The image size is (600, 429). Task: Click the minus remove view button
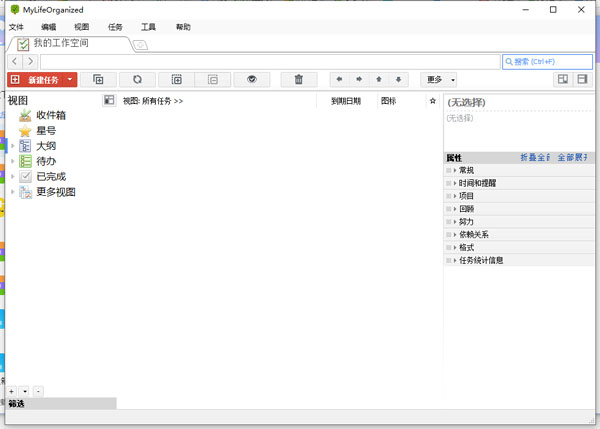click(38, 391)
